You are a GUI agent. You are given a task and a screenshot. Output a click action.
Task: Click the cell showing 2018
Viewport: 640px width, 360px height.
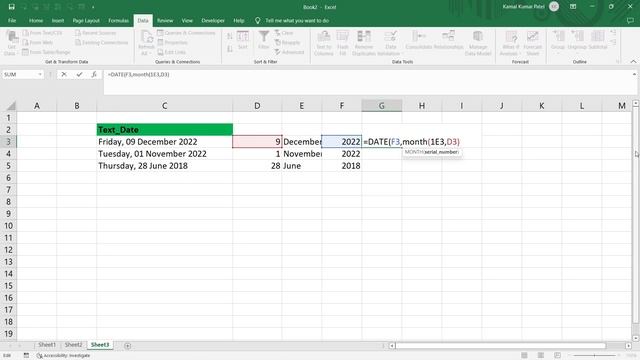pos(342,166)
